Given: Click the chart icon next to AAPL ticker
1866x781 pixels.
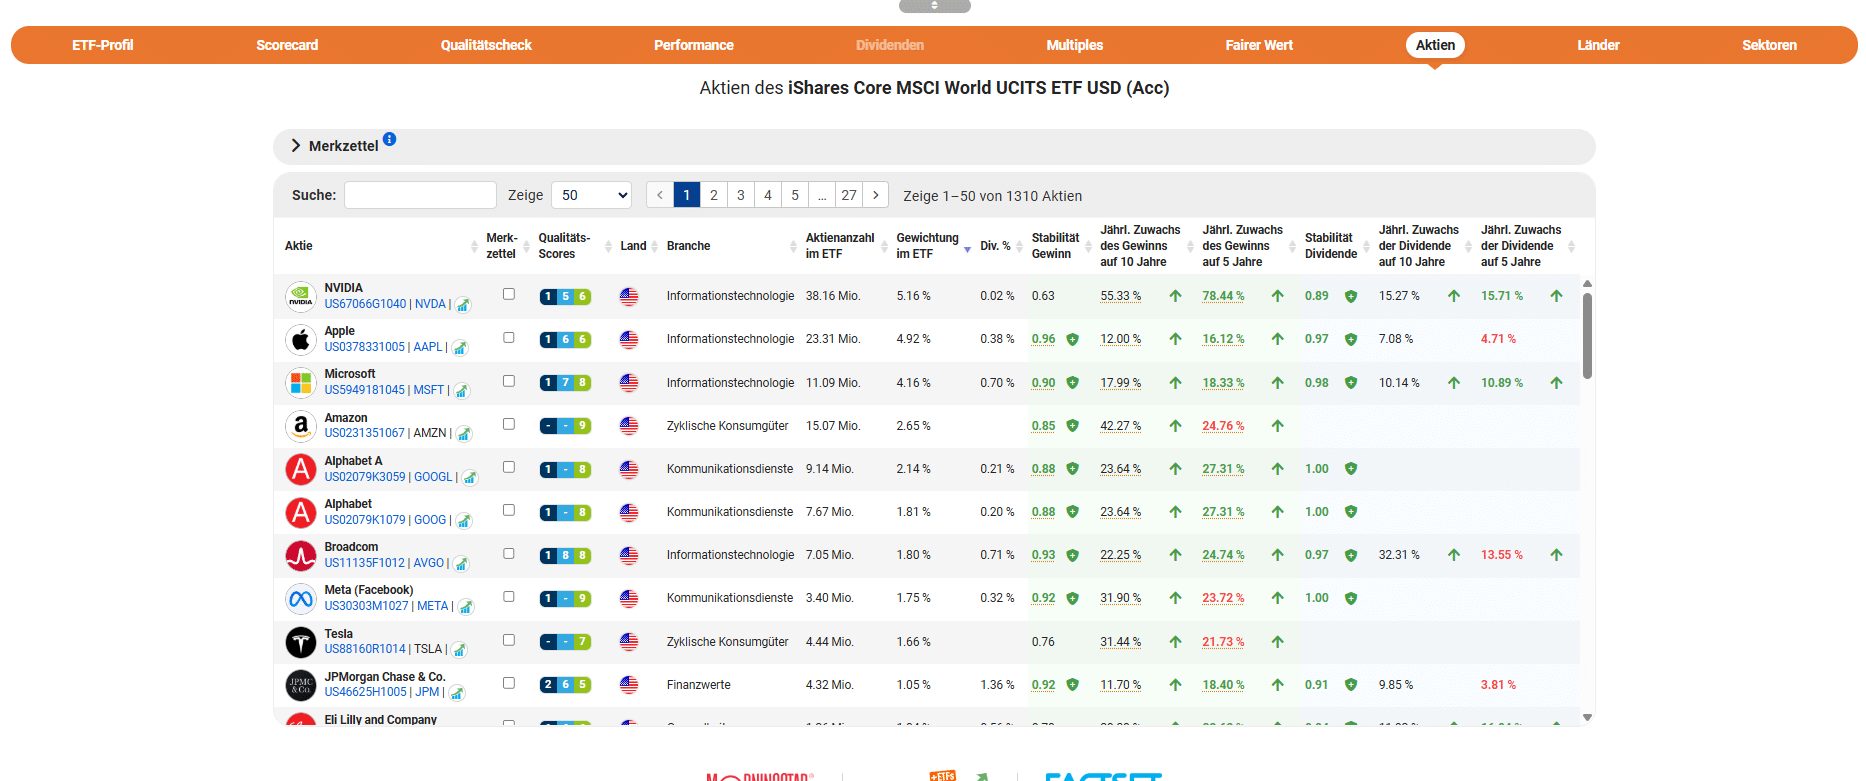Looking at the screenshot, I should click(x=460, y=348).
